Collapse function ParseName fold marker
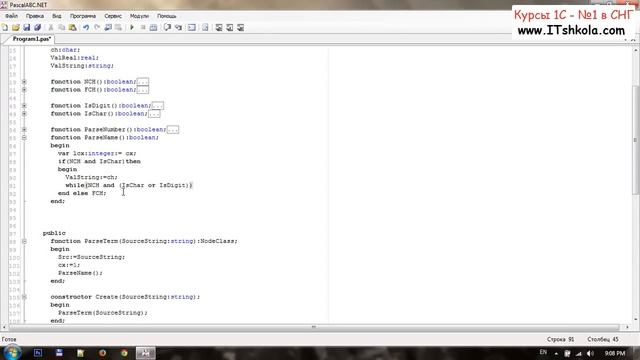This screenshot has height=360, width=640. click(x=24, y=138)
